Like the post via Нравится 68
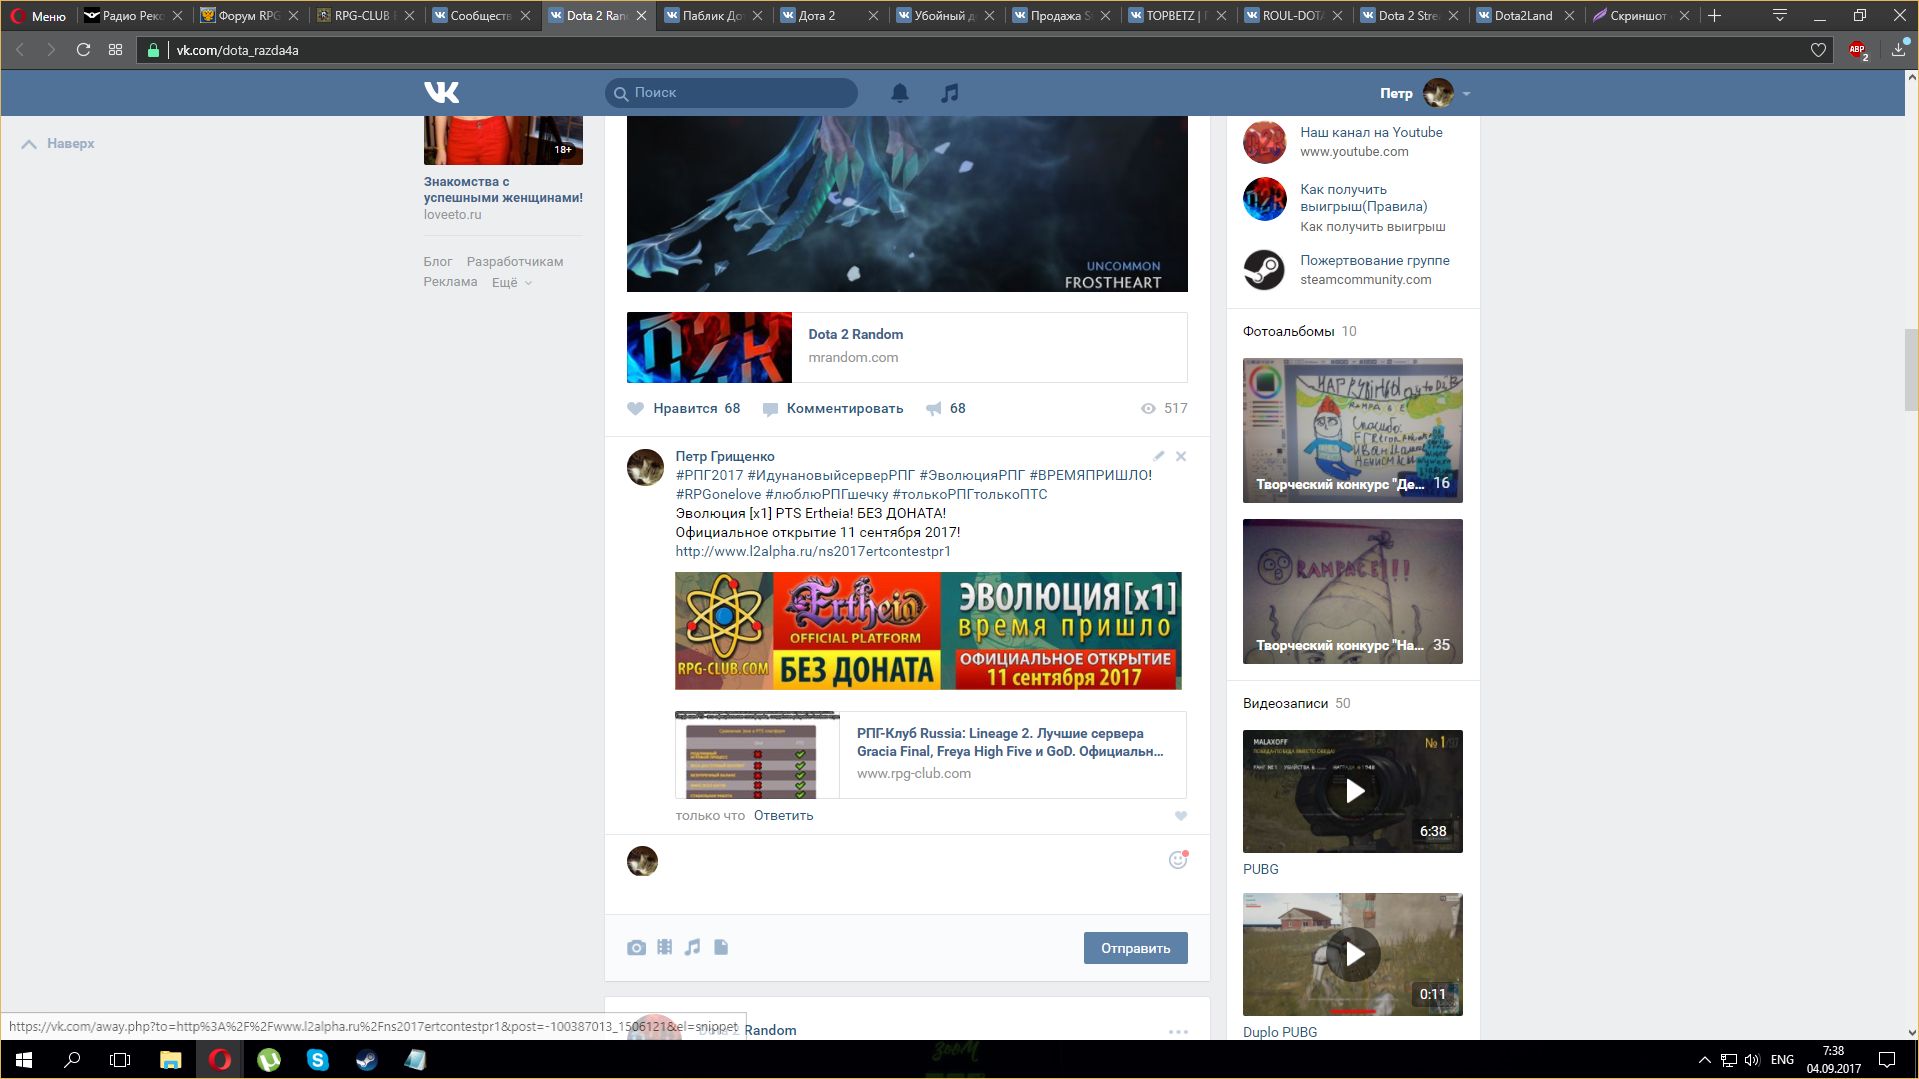This screenshot has height=1079, width=1919. coord(684,408)
